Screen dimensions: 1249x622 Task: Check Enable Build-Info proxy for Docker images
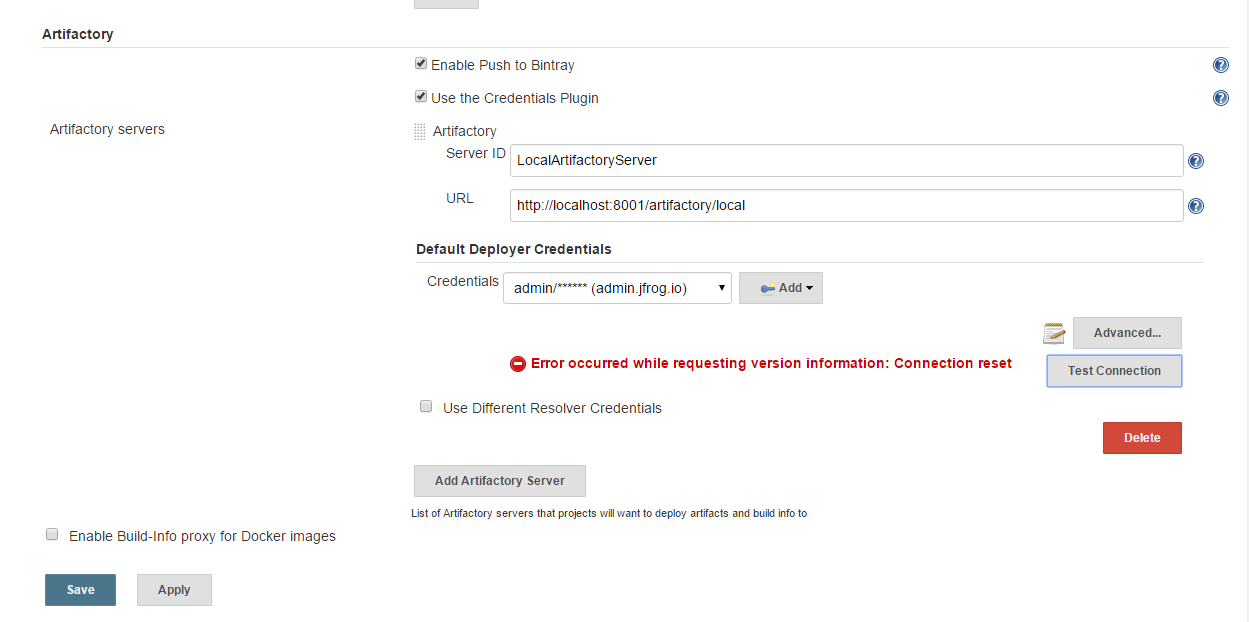52,535
